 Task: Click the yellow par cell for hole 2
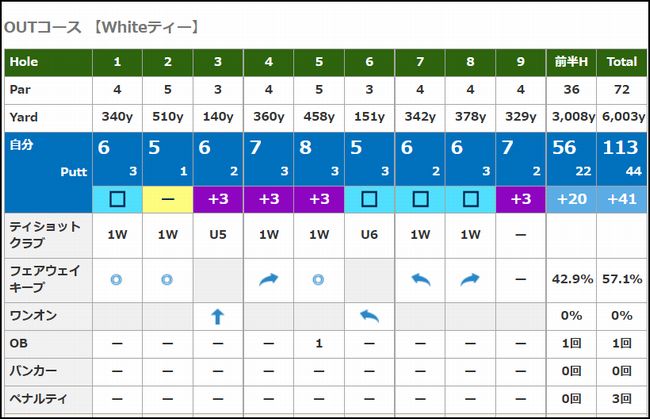167,198
